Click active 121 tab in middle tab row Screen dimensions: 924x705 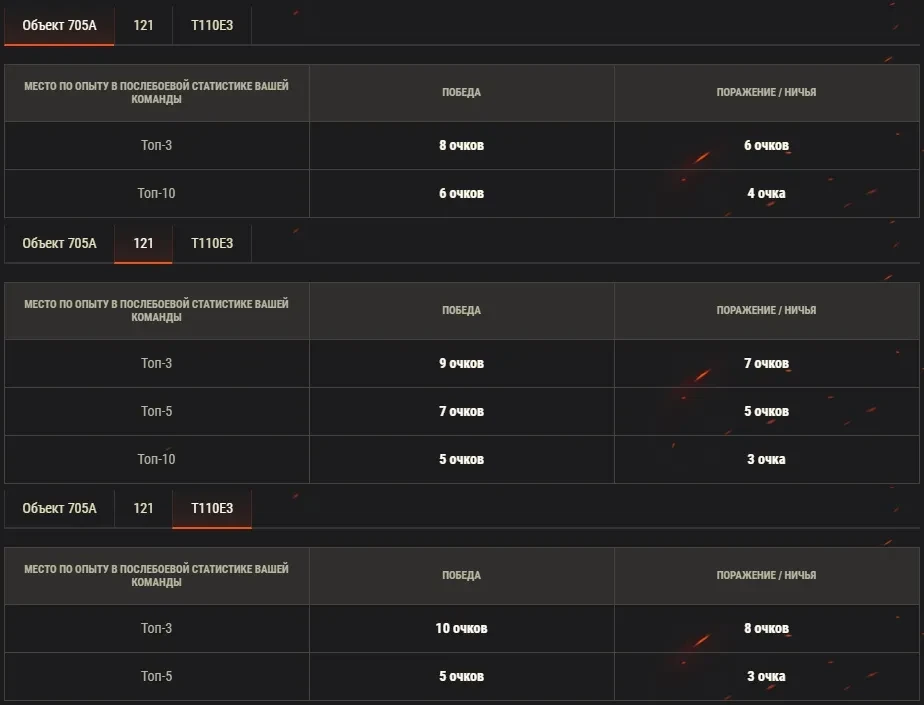point(143,243)
